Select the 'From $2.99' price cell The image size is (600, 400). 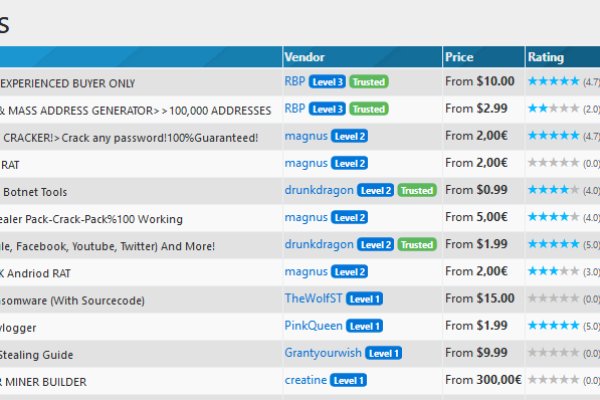point(476,108)
